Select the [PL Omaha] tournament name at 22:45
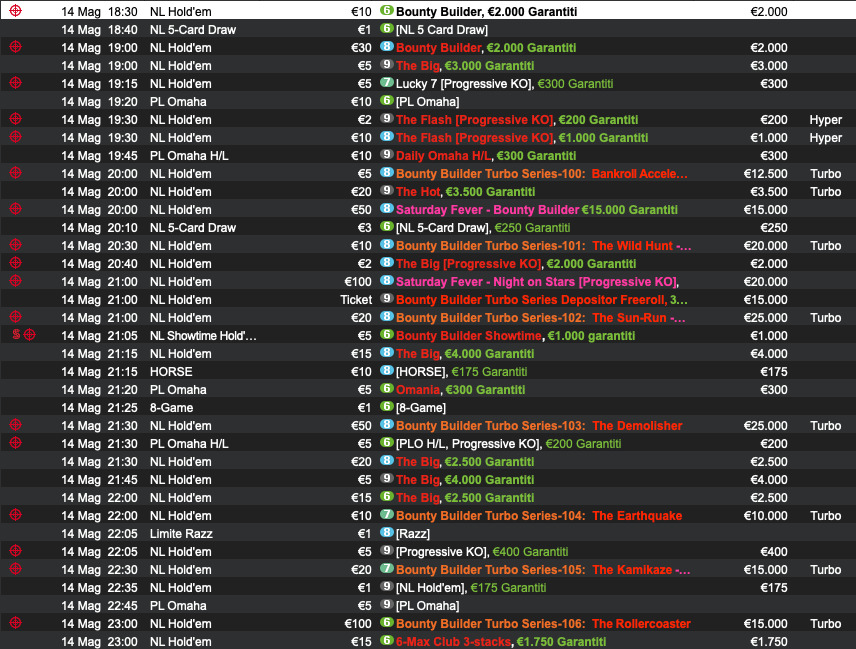 click(427, 606)
